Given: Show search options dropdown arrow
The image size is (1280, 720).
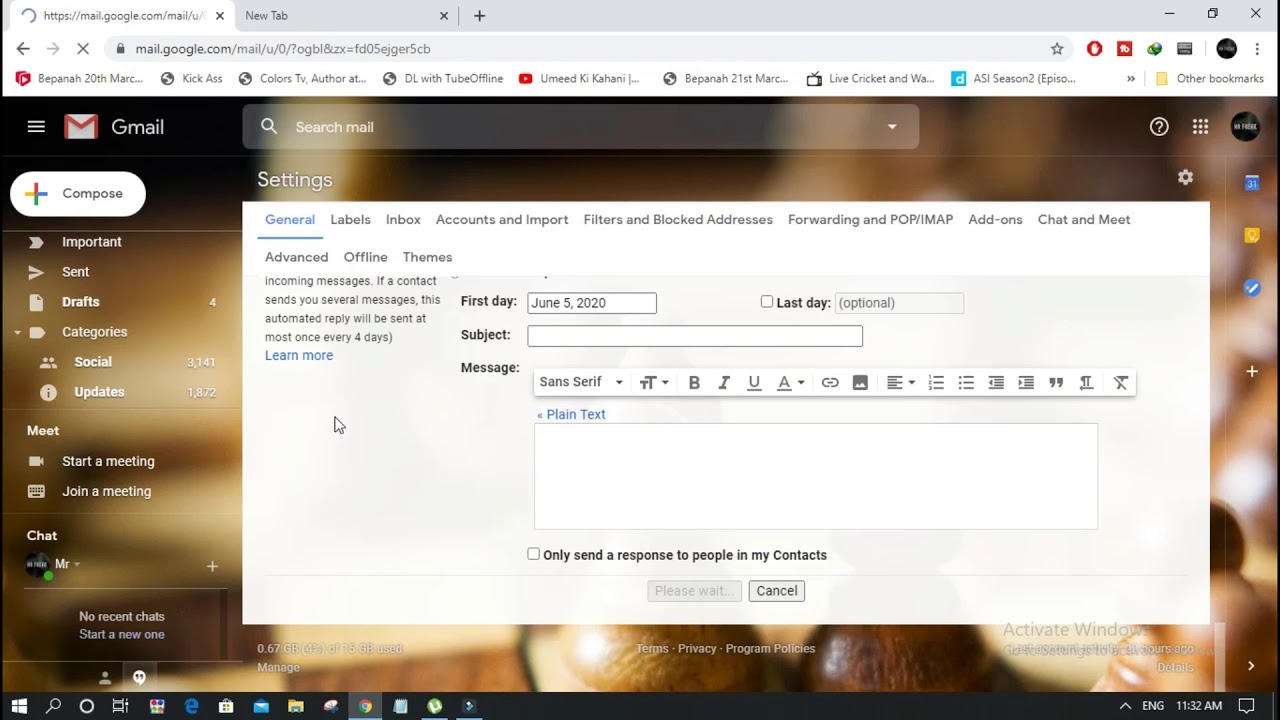Looking at the screenshot, I should coord(892,127).
